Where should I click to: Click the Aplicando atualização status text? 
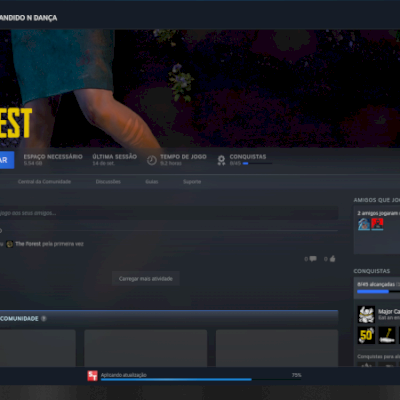click(124, 375)
